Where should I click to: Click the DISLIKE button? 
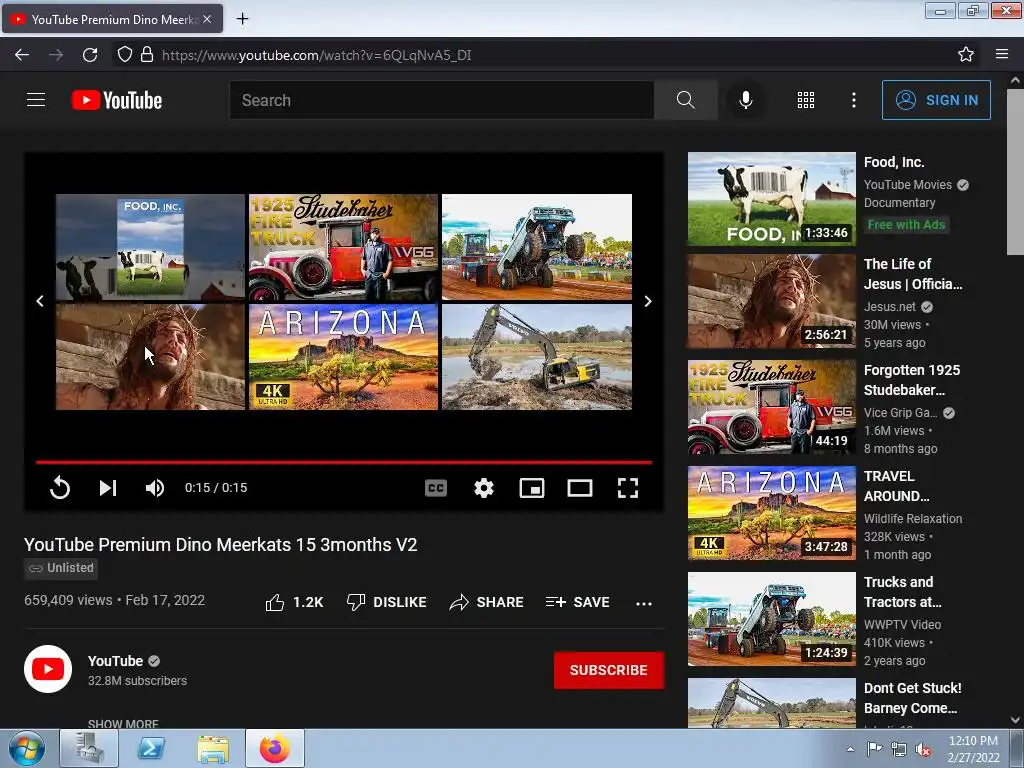click(x=387, y=602)
